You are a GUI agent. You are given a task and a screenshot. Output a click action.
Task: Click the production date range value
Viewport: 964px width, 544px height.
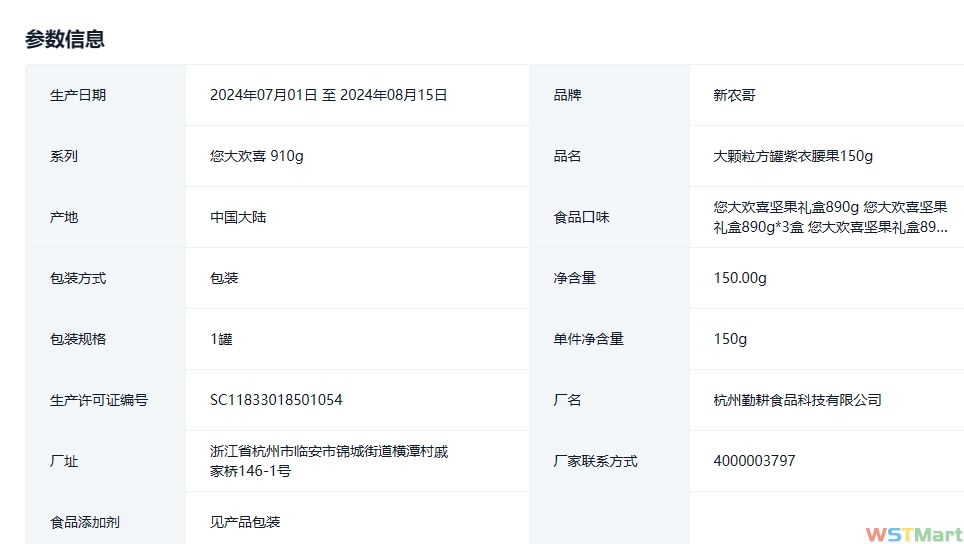point(328,95)
